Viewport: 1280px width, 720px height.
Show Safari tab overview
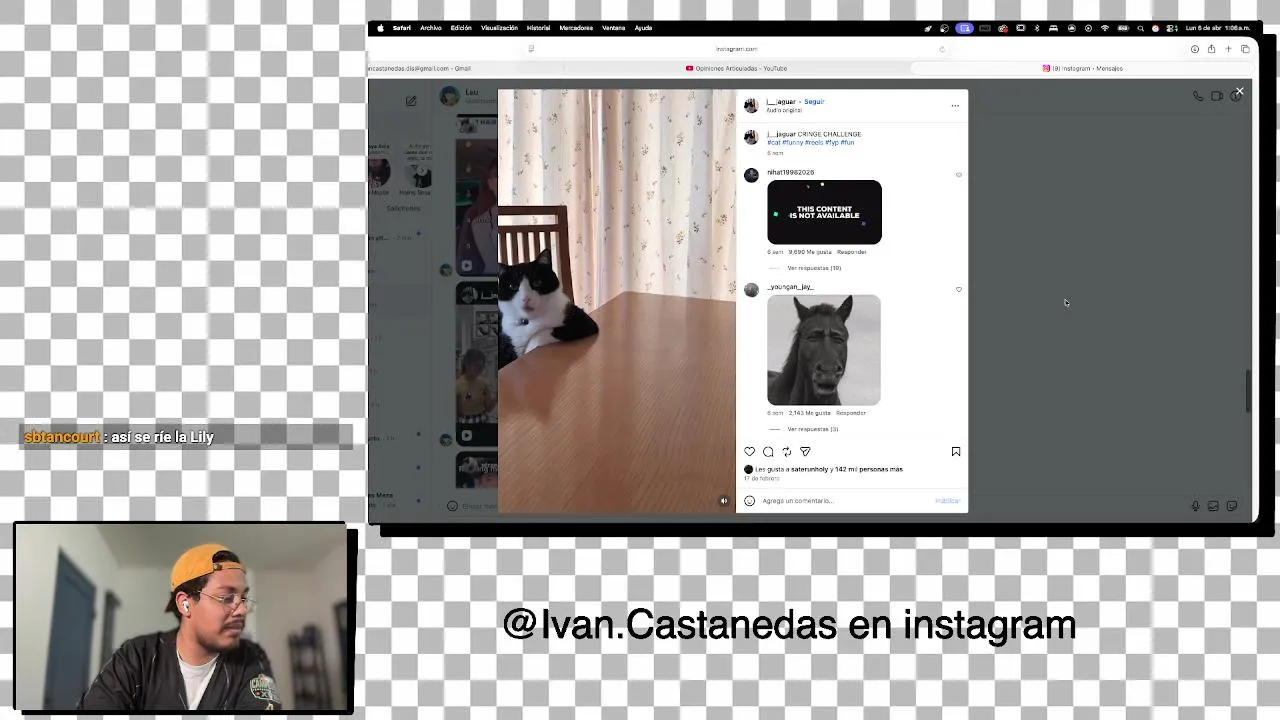pyautogui.click(x=1245, y=49)
